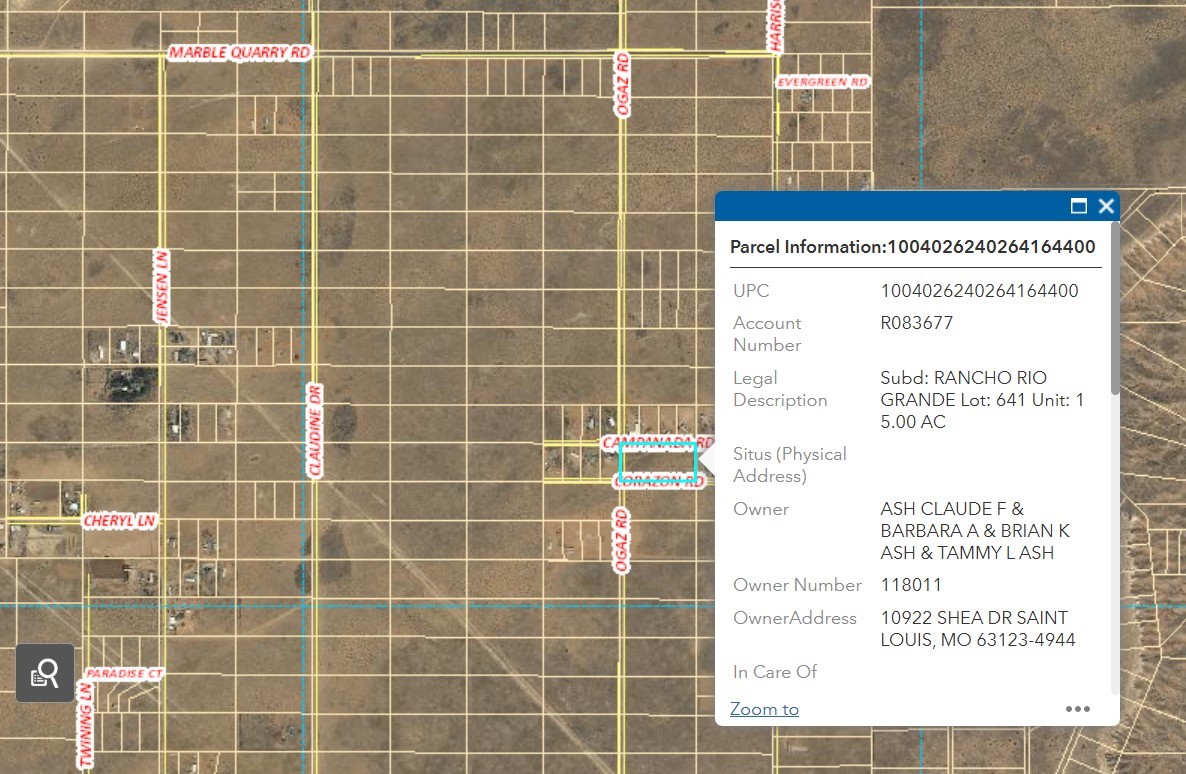Click the CAMPANADA RD street label
This screenshot has height=774, width=1186.
(x=656, y=441)
